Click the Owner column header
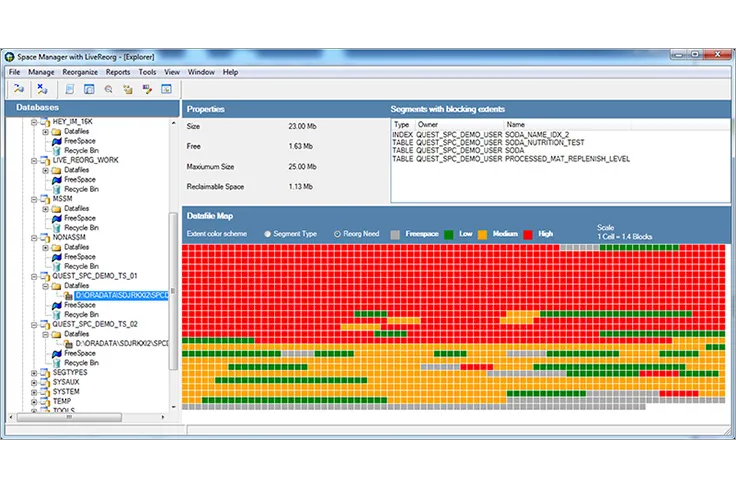736x489 pixels. 460,124
